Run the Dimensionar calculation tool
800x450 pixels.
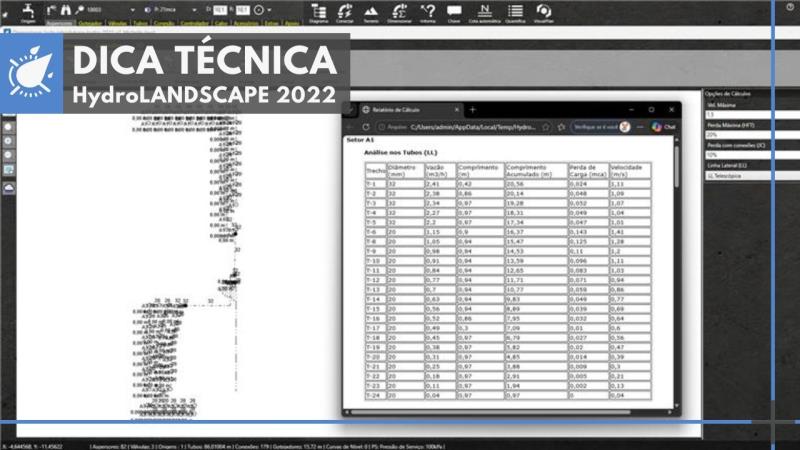coord(399,13)
